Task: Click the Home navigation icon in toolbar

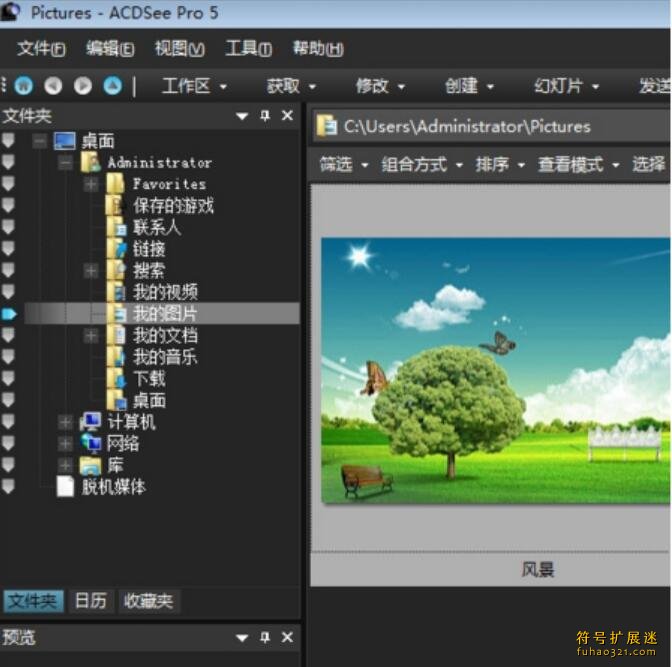Action: click(x=24, y=86)
